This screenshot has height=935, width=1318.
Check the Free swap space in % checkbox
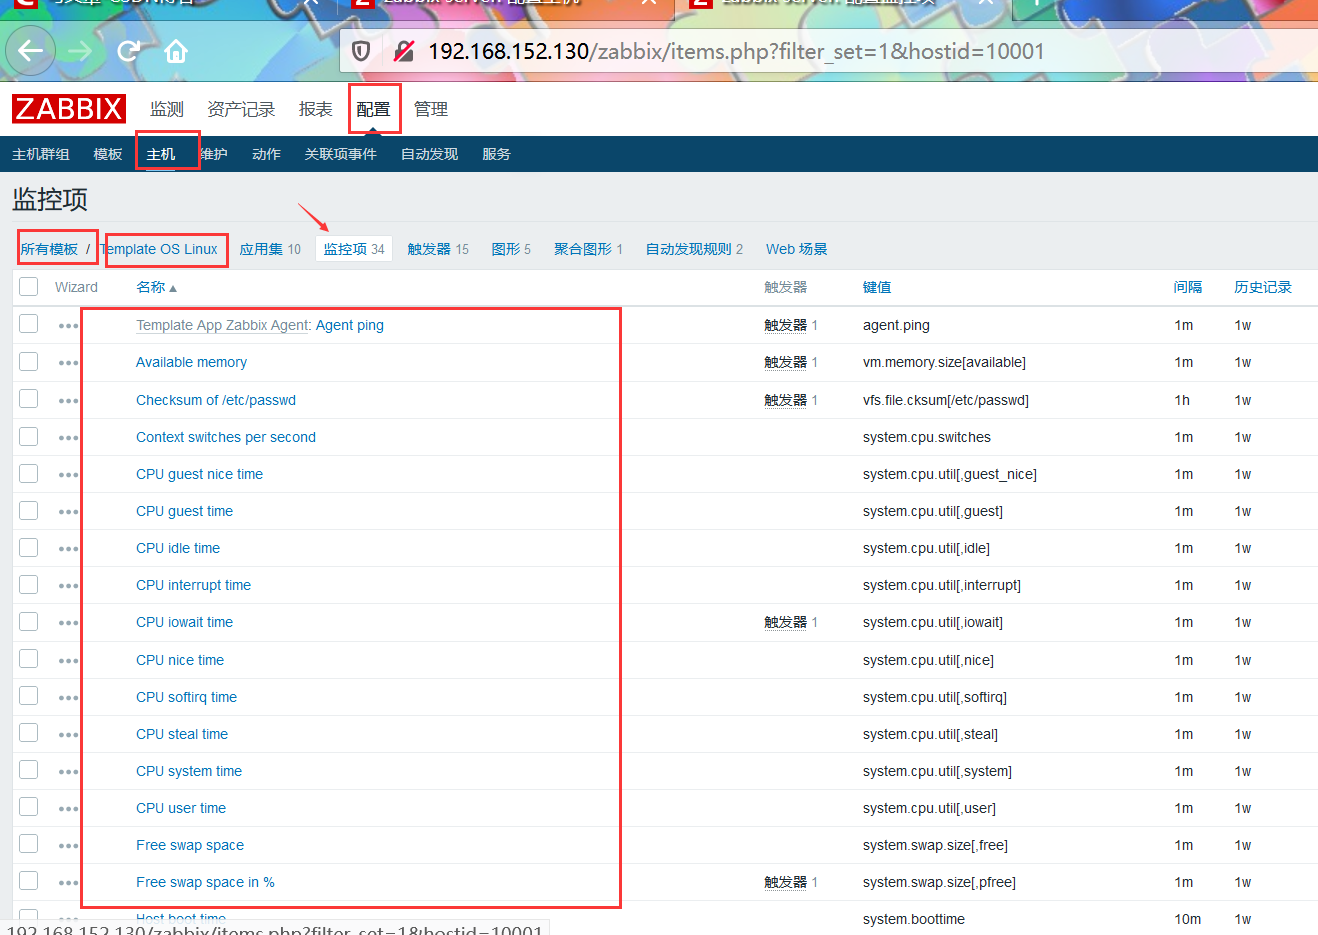tap(29, 881)
